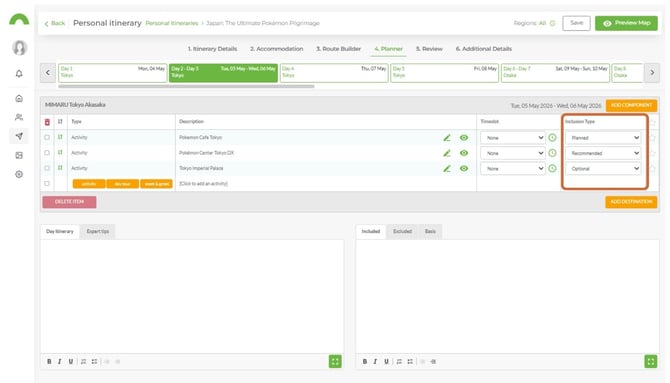This screenshot has height=383, width=670.
Task: Apply bold in the Included editor
Action: click(364, 362)
